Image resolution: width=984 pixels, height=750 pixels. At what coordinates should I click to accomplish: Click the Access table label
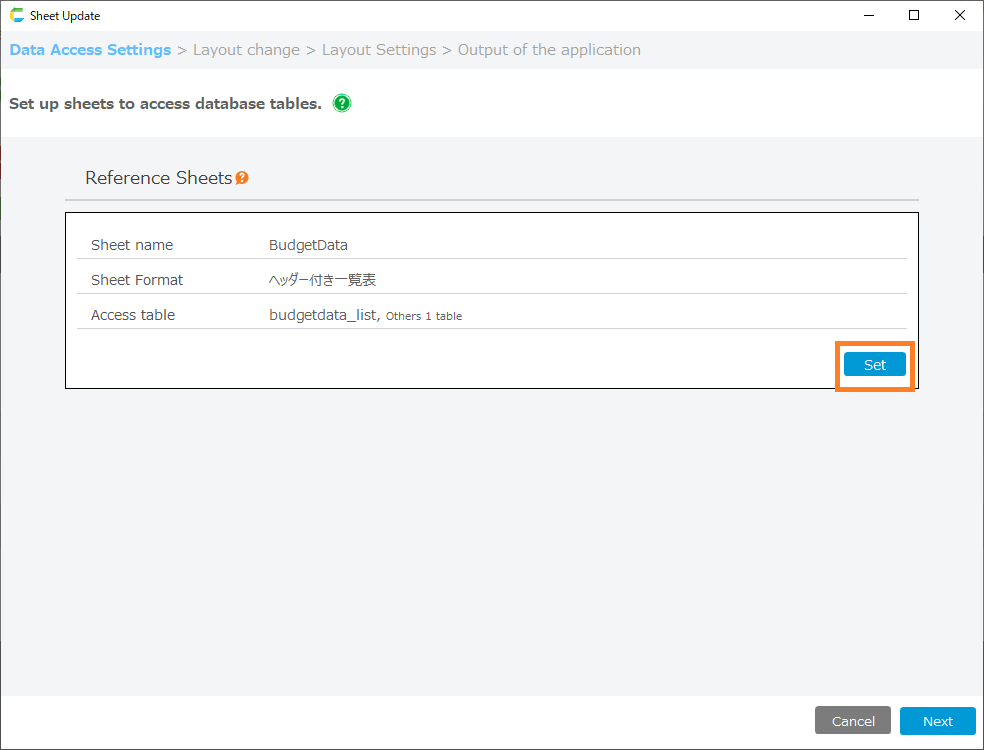tap(133, 315)
